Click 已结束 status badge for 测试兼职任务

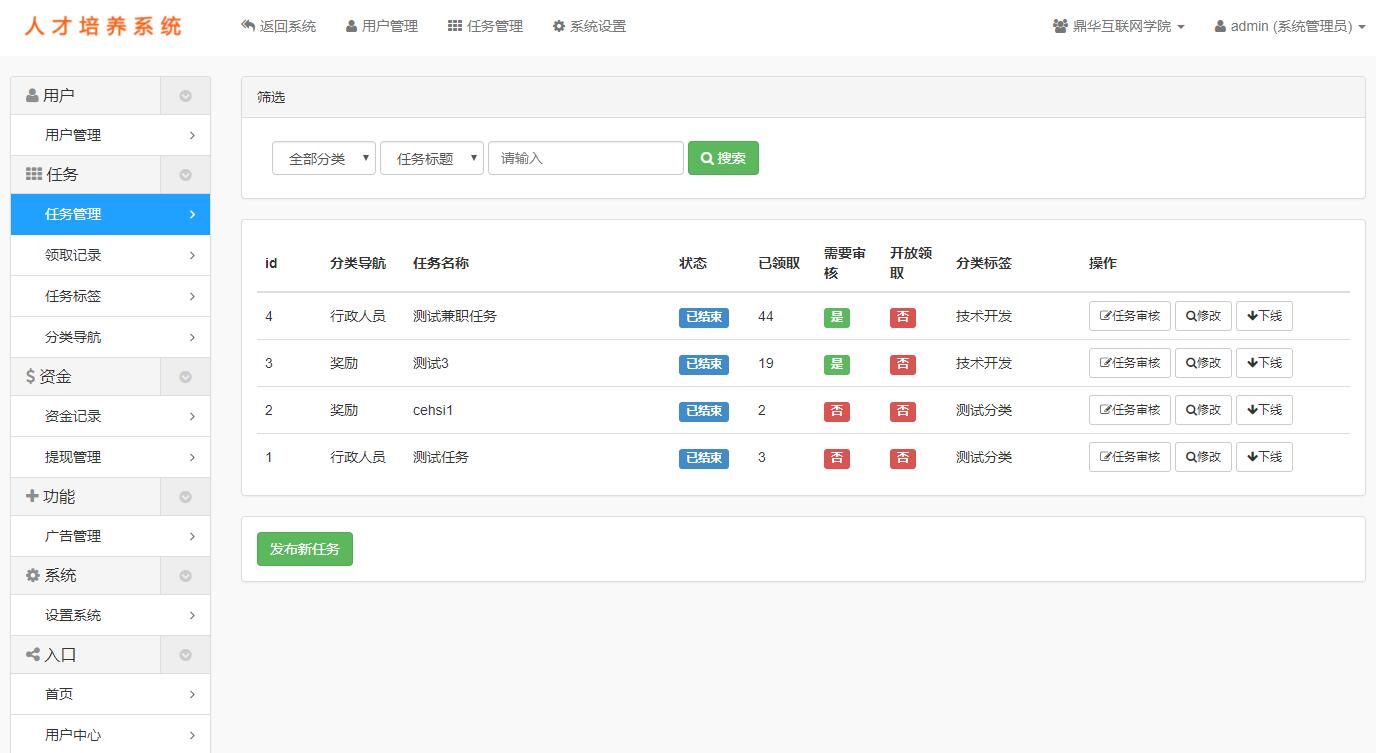point(704,317)
